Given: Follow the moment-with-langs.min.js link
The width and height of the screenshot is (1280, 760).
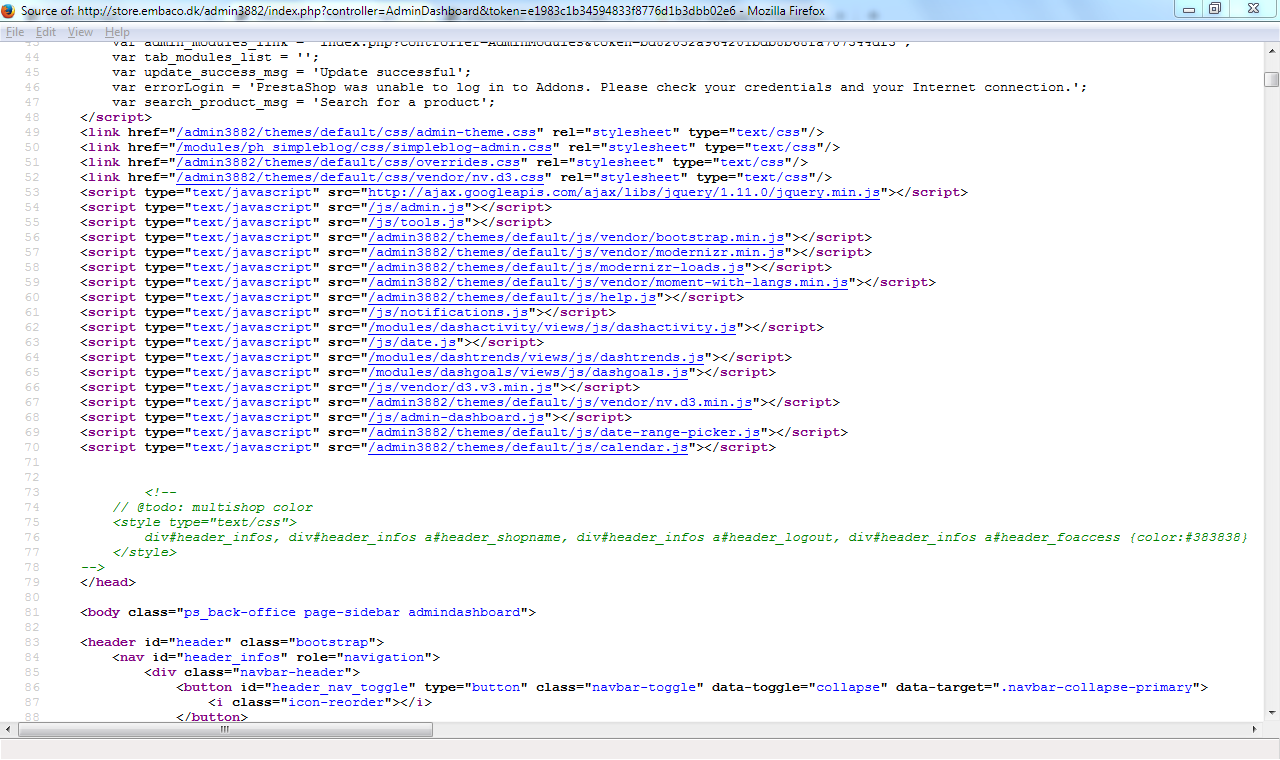Looking at the screenshot, I should (608, 282).
